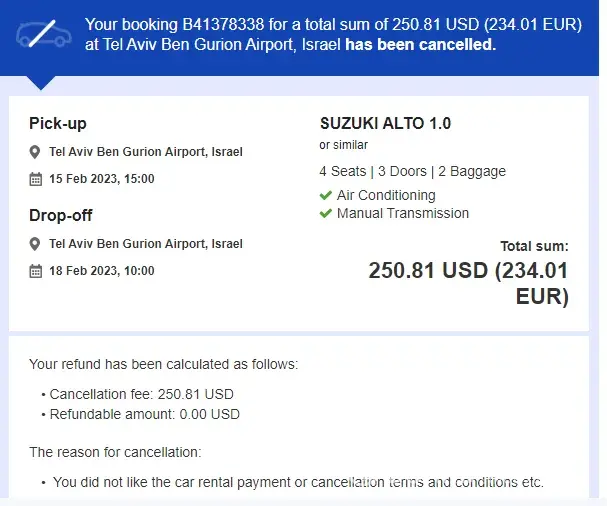Click the pick-up time 15 Feb 2023, 15:00
Image resolution: width=607 pixels, height=506 pixels.
pyautogui.click(x=101, y=180)
